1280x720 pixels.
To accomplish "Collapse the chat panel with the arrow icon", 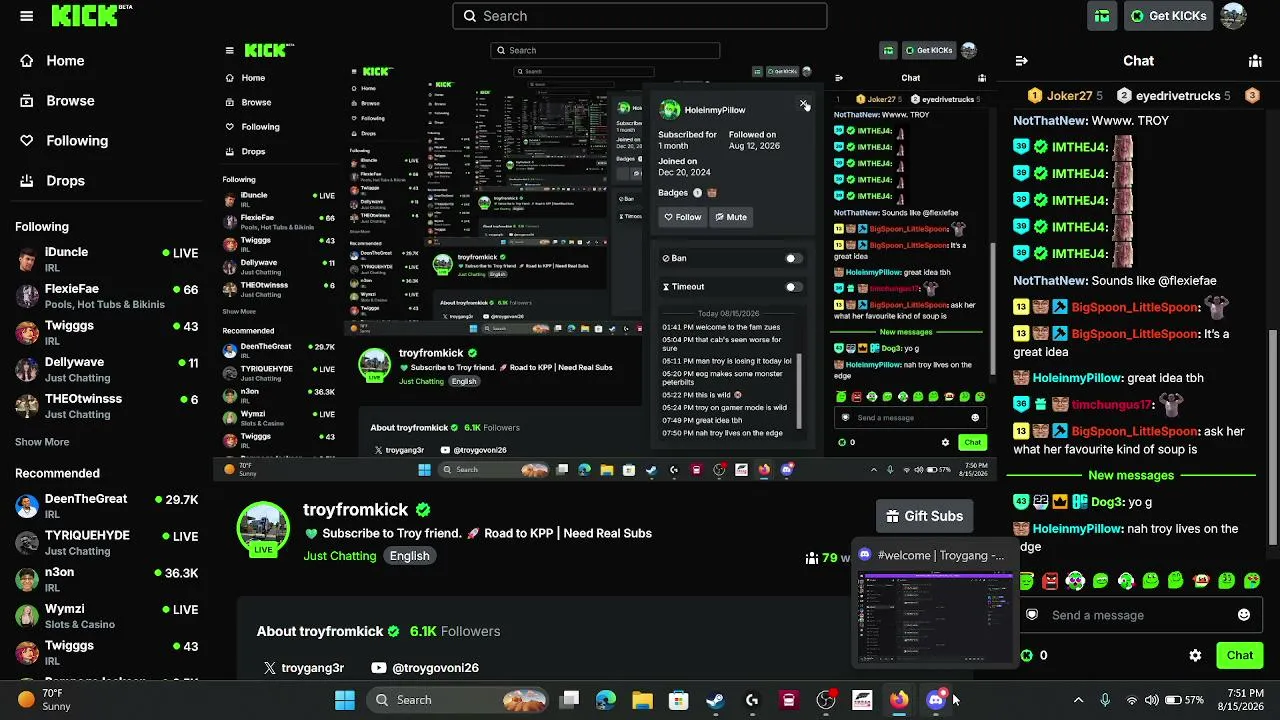I will pos(1021,61).
